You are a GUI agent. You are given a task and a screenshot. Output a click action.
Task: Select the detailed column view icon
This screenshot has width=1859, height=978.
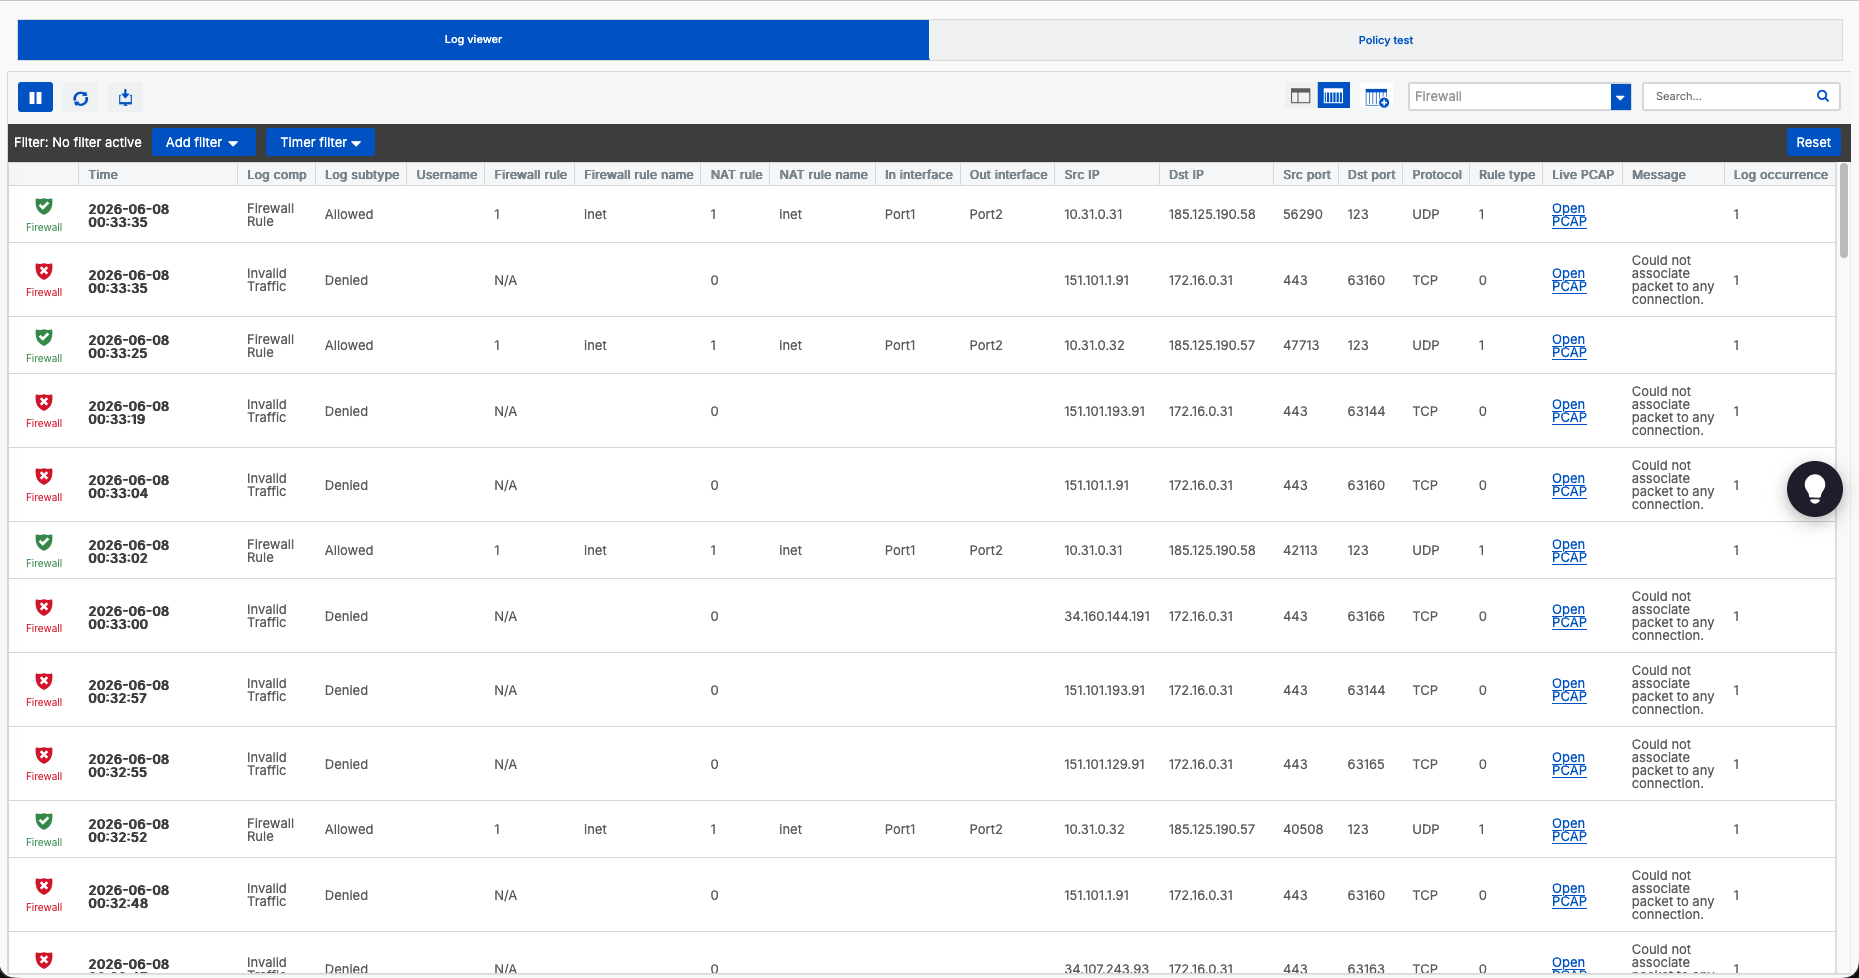1333,96
